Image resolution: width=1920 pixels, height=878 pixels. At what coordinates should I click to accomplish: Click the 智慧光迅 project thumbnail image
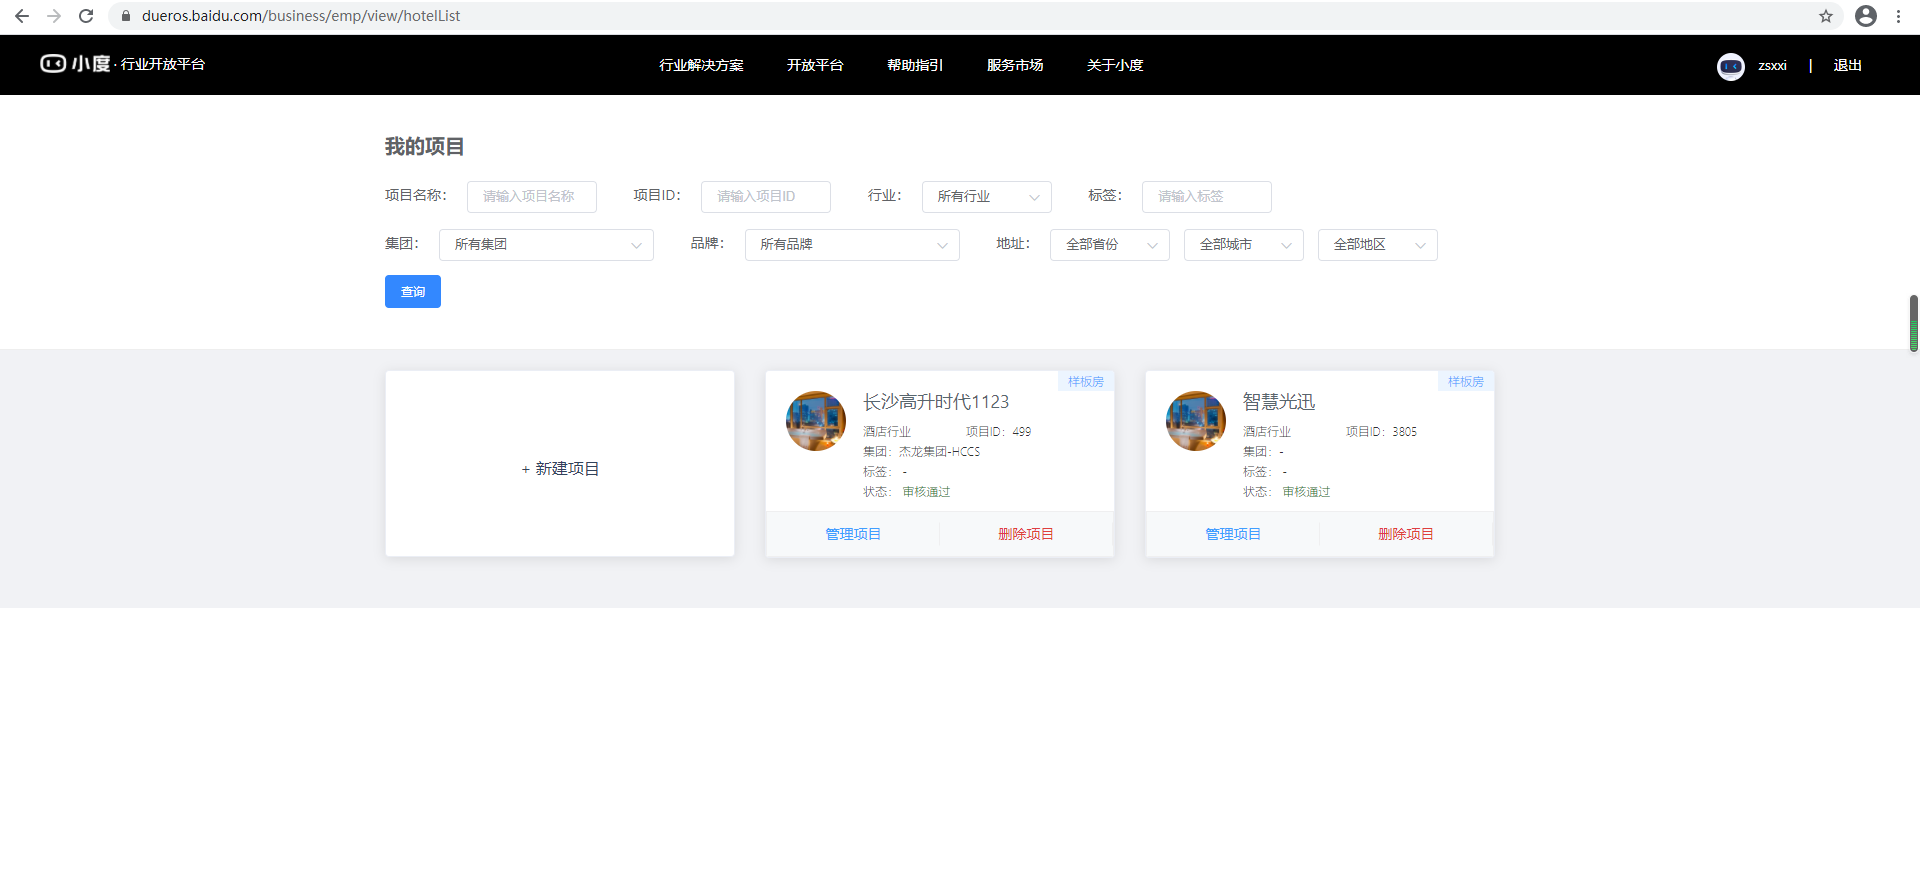pyautogui.click(x=1196, y=421)
